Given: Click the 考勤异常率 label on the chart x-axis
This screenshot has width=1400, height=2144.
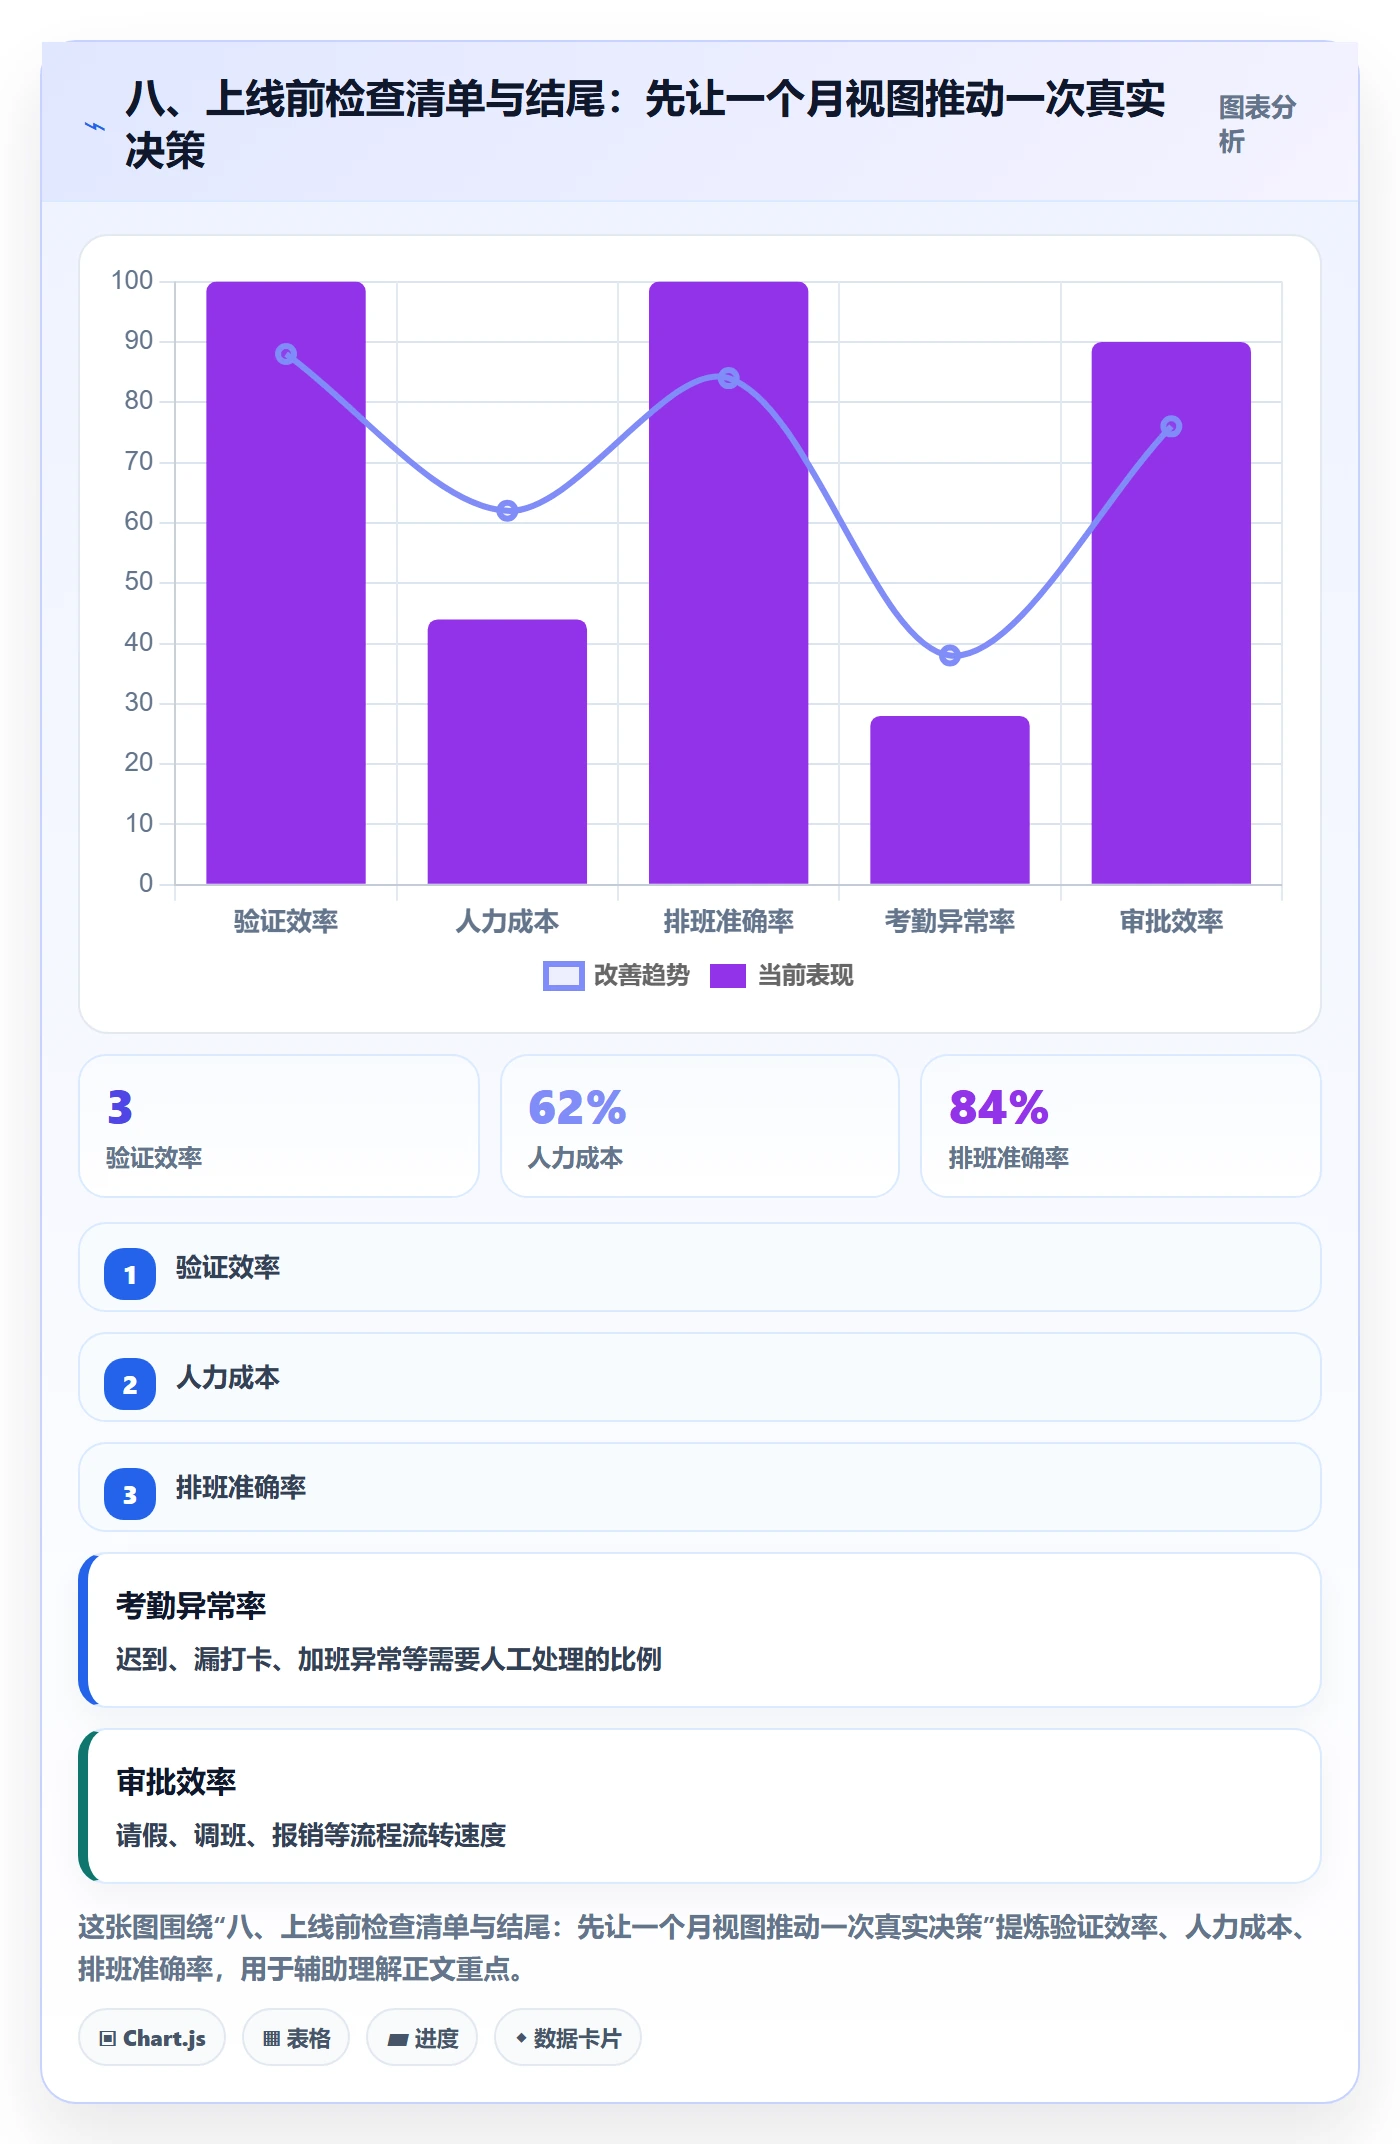Looking at the screenshot, I should pyautogui.click(x=950, y=921).
